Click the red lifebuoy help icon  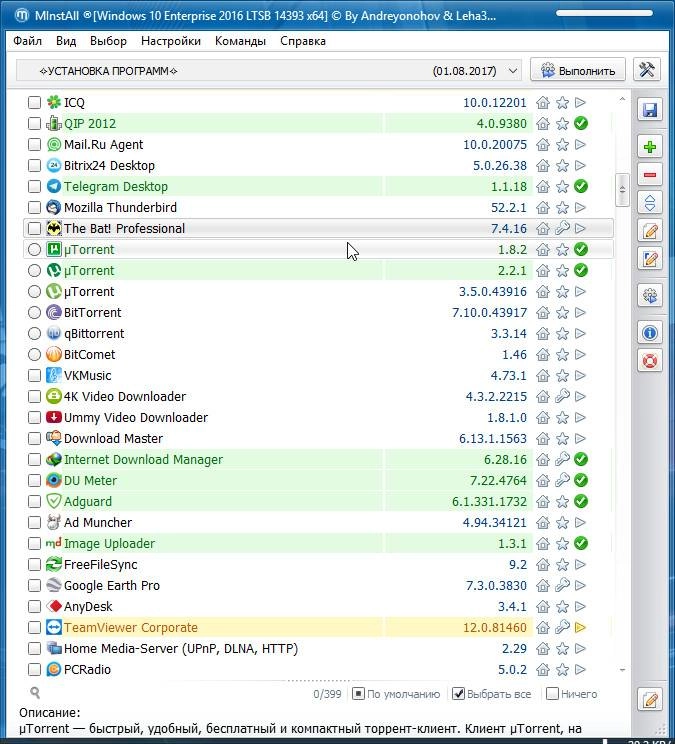click(x=649, y=361)
